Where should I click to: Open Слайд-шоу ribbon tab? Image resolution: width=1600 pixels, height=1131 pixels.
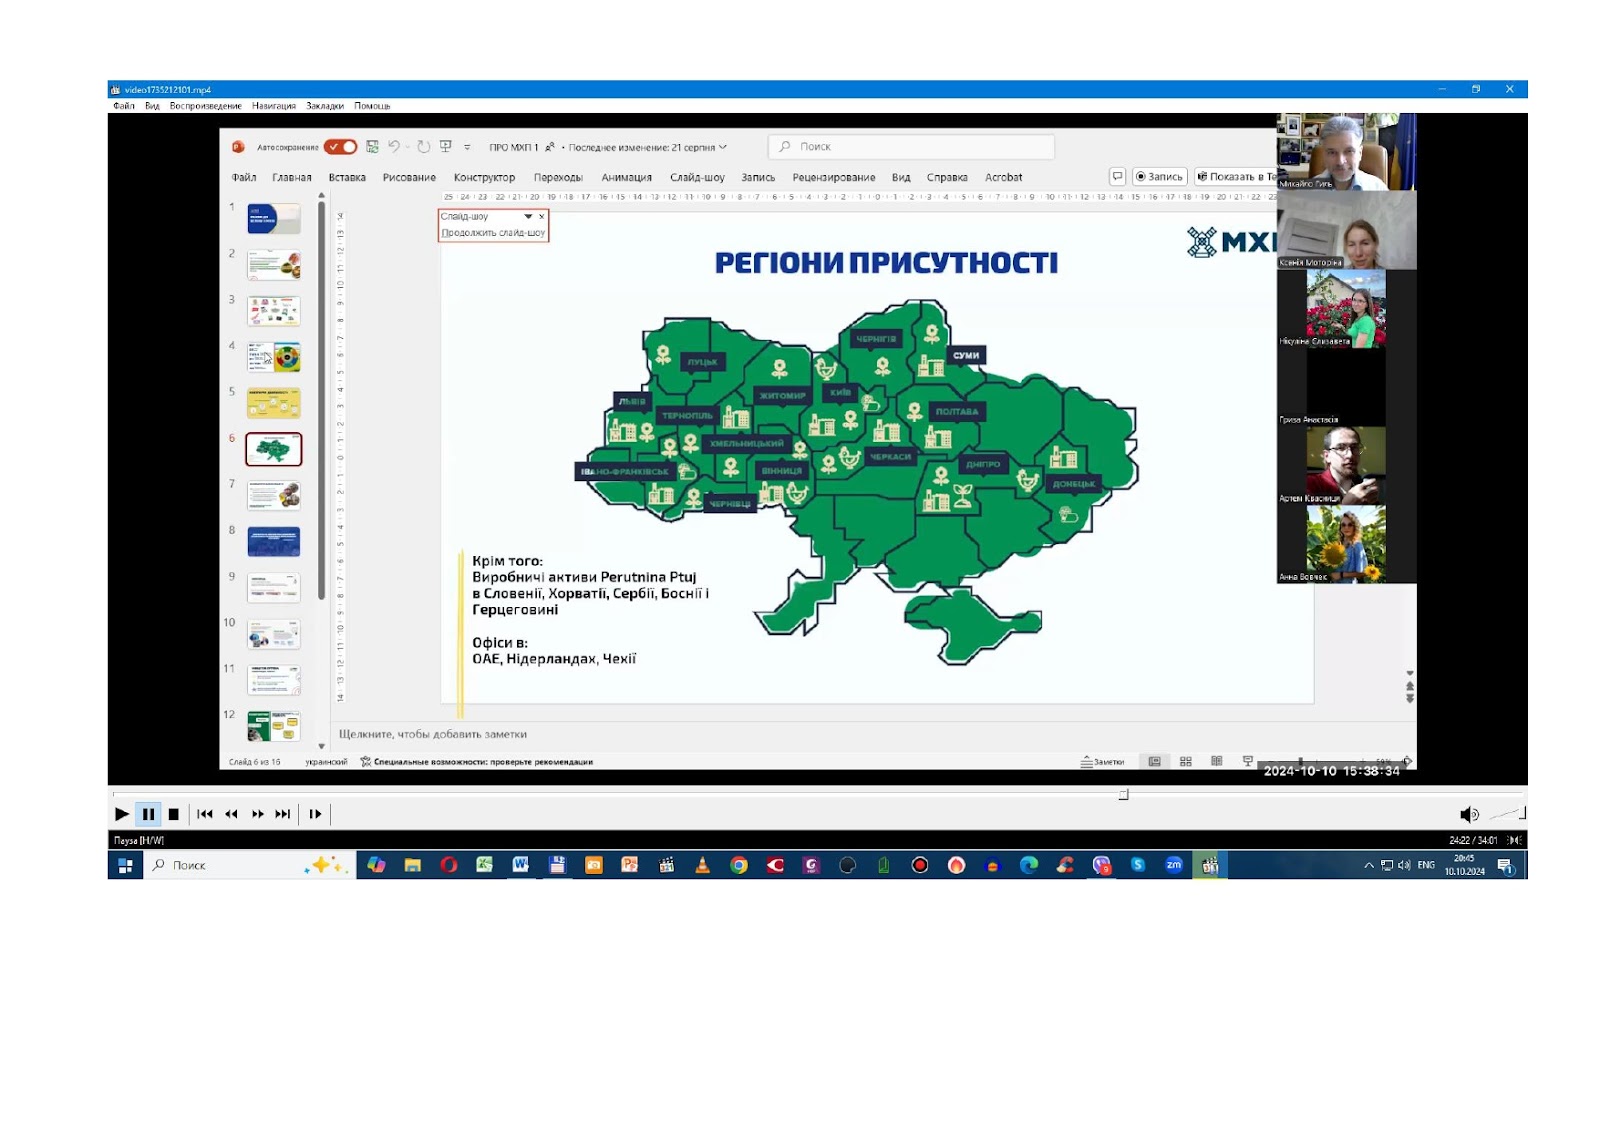pos(697,177)
